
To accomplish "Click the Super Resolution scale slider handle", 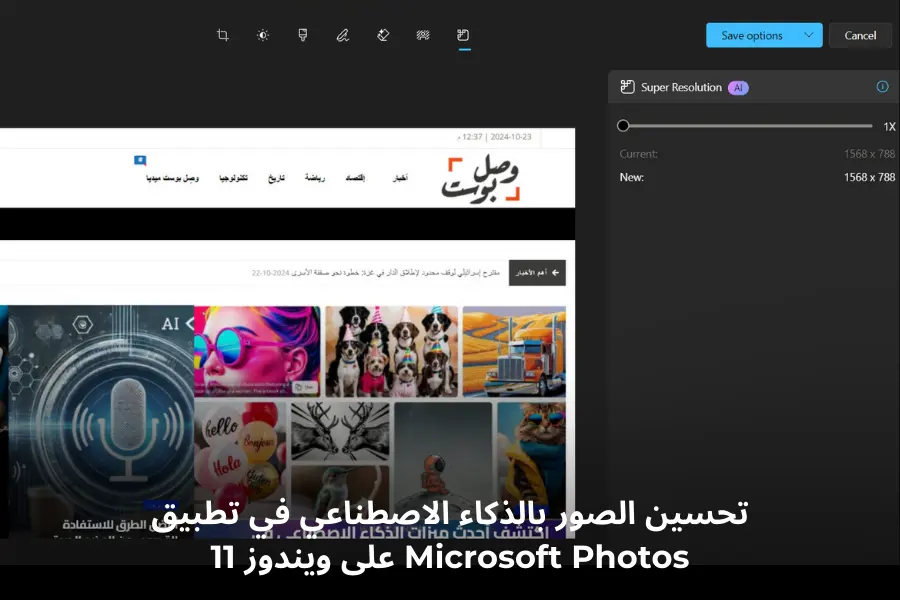I will [x=623, y=126].
